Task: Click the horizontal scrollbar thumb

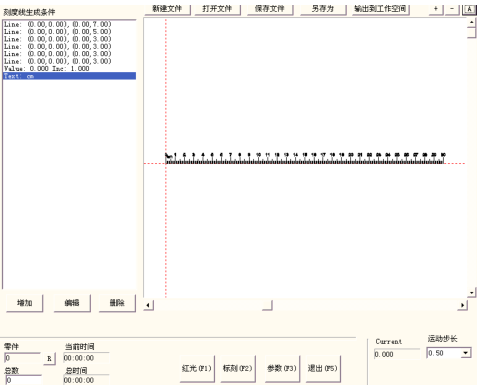Action: 267,305
